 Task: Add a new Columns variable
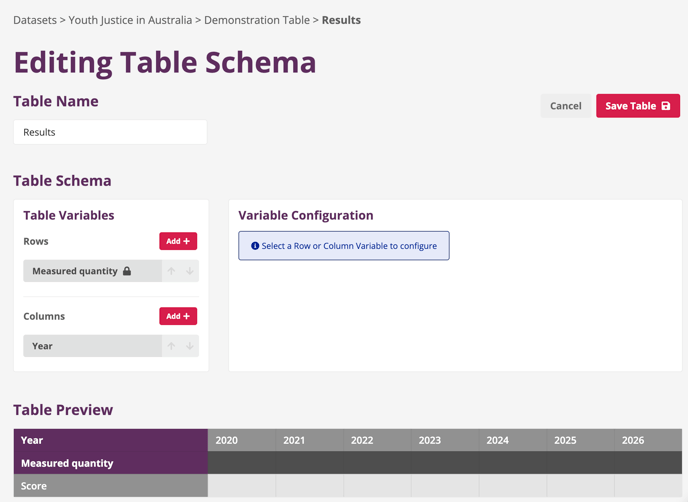(x=178, y=316)
